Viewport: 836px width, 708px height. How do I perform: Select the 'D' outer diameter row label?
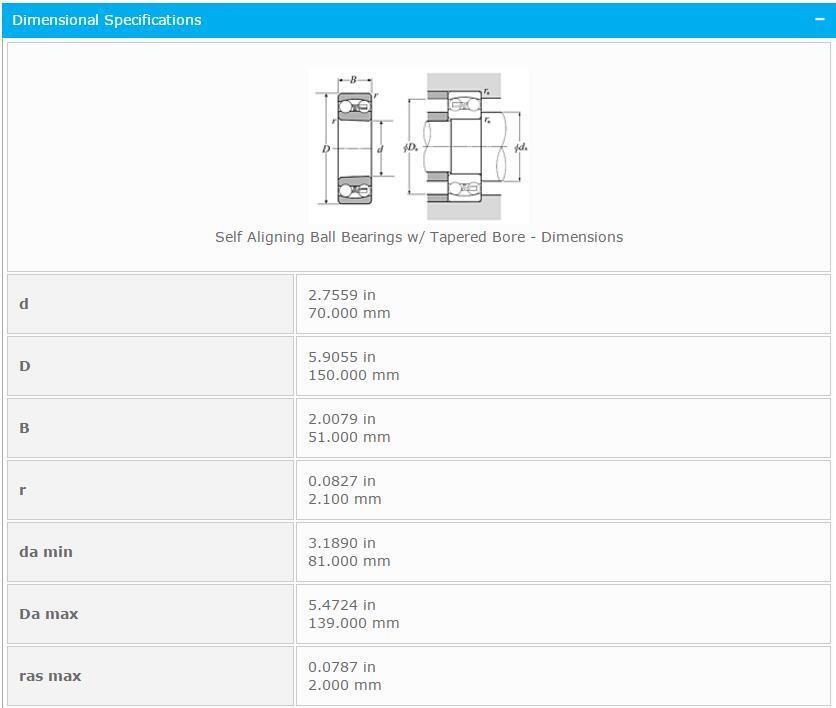coord(25,366)
